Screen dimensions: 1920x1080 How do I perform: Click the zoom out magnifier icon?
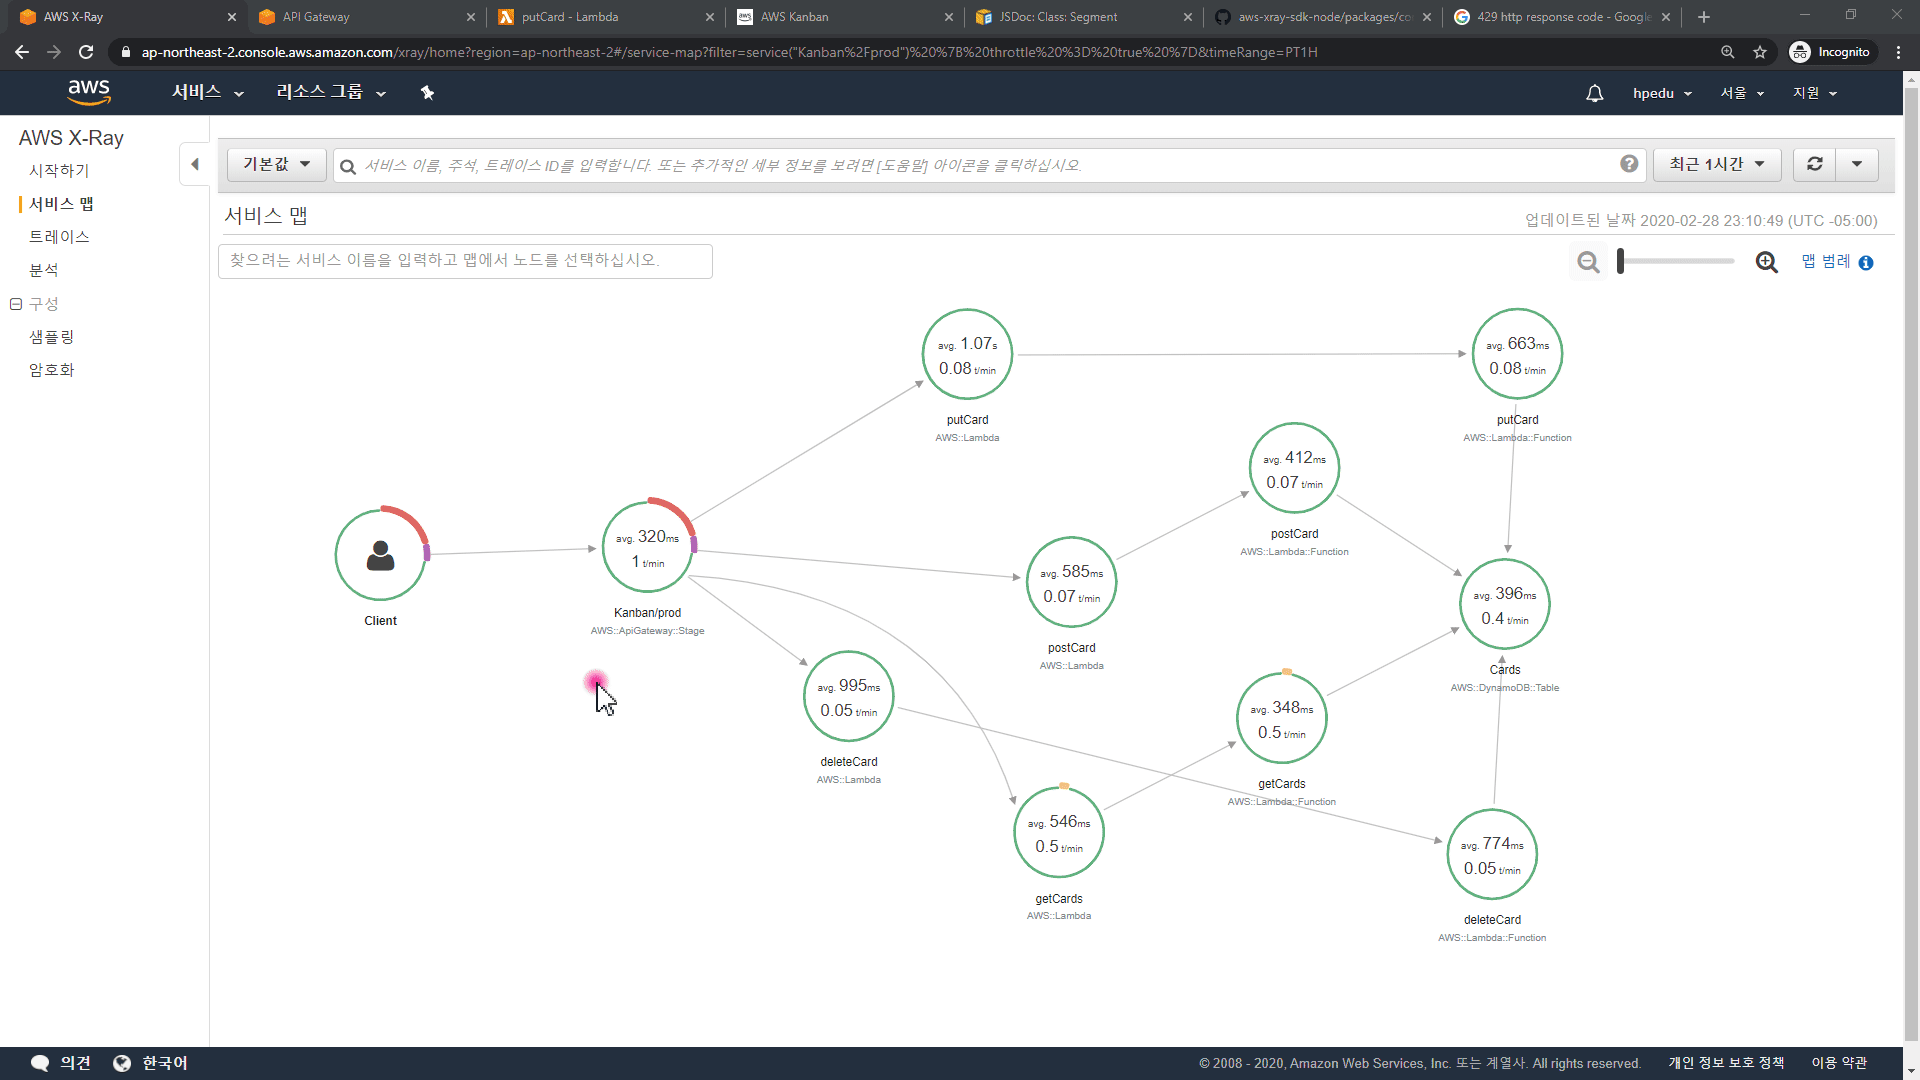(x=1588, y=262)
